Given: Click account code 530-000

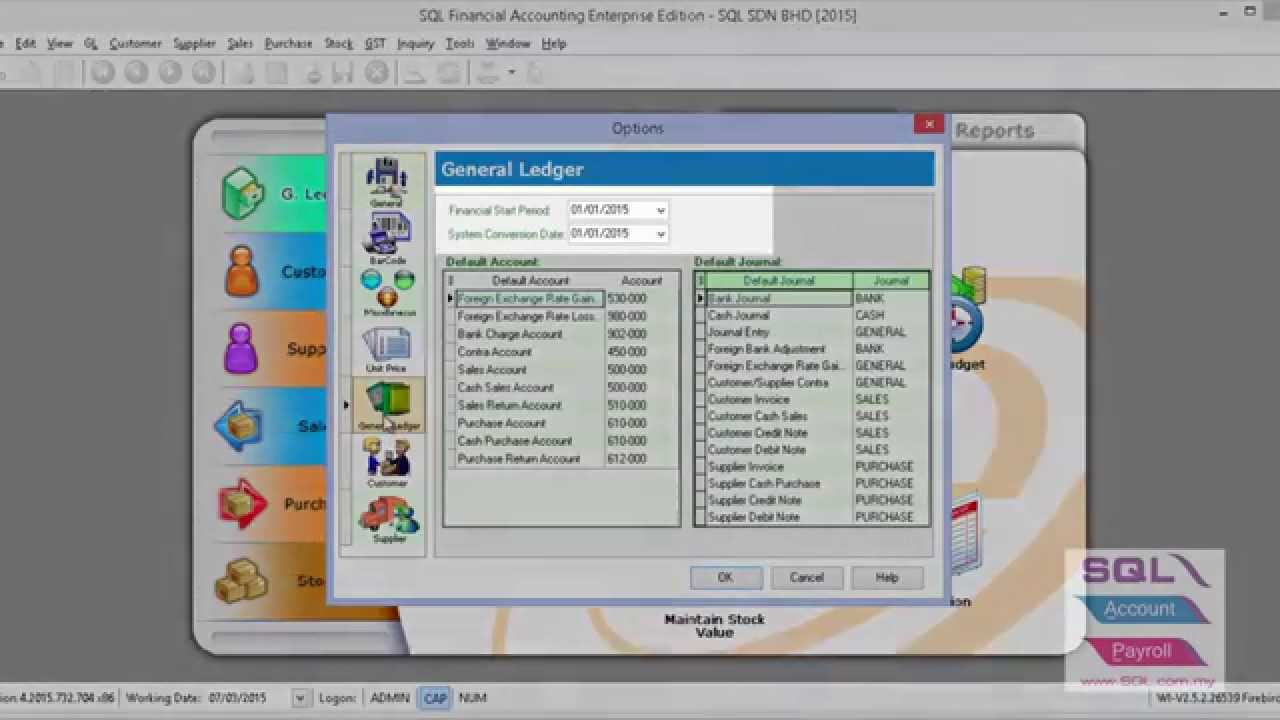Looking at the screenshot, I should tap(627, 299).
